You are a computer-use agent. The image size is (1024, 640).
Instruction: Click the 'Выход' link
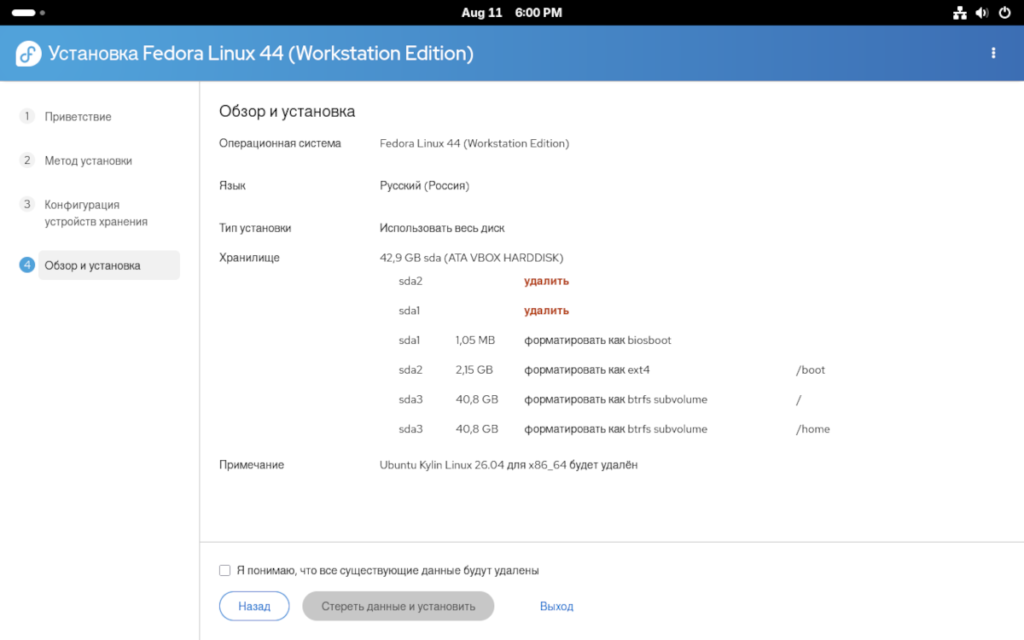pyautogui.click(x=556, y=606)
